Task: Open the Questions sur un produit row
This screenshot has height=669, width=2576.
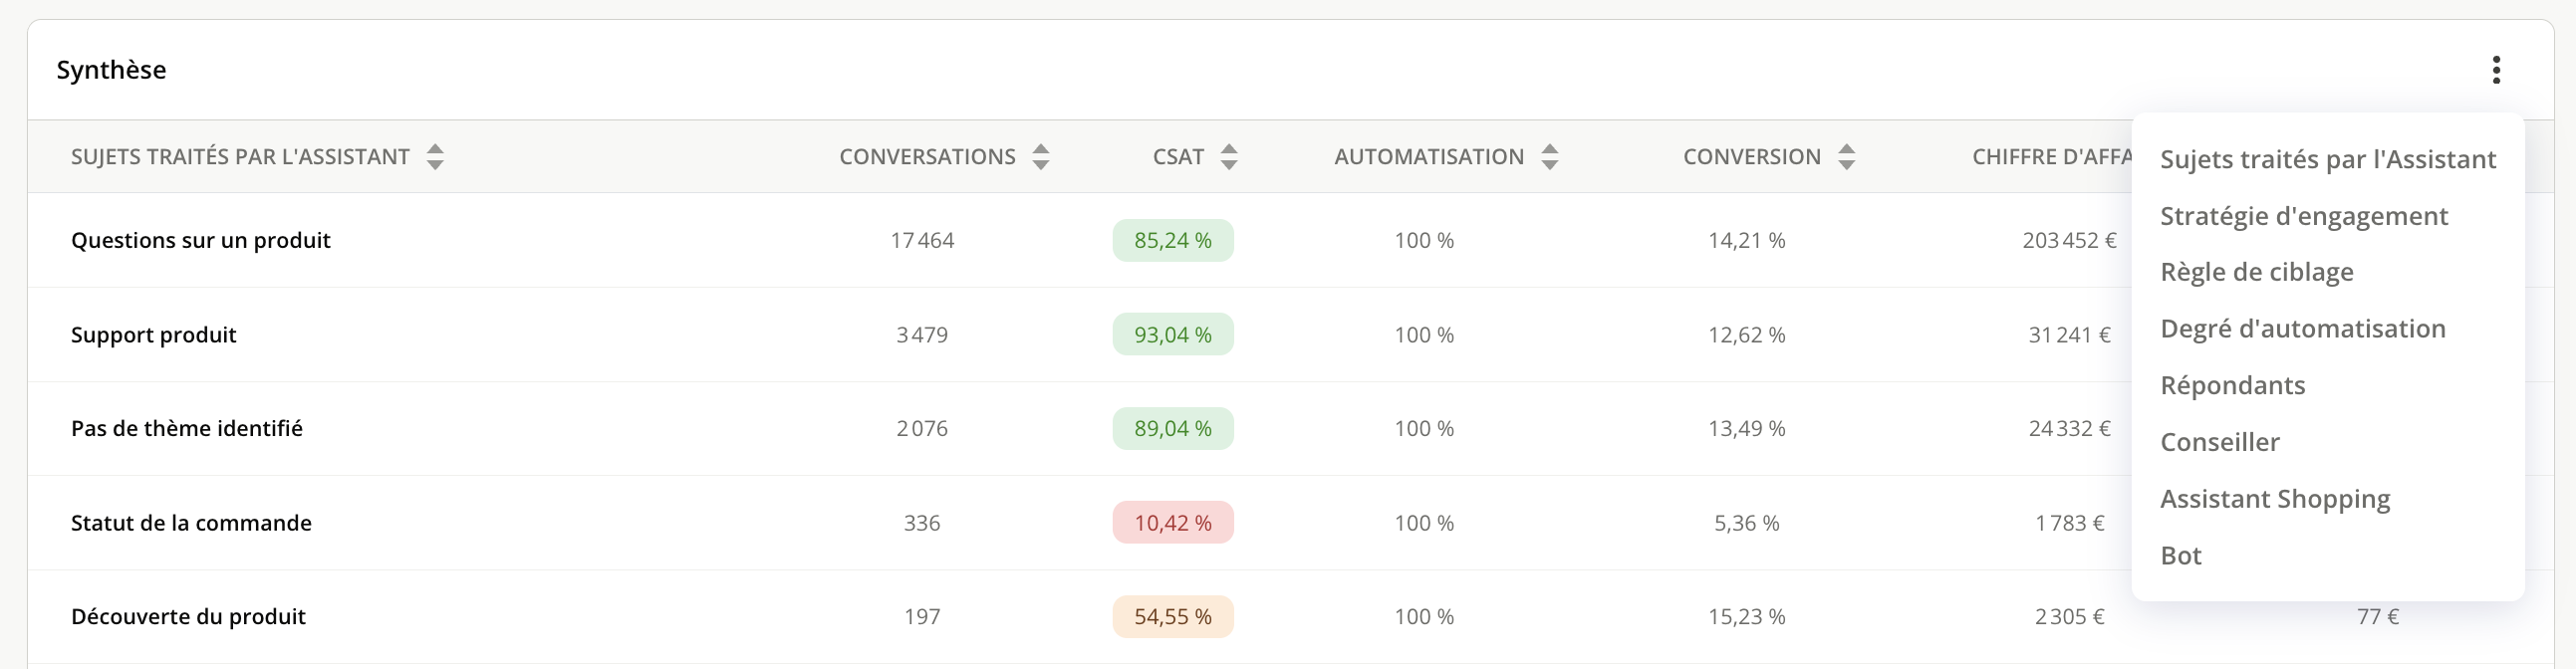Action: pyautogui.click(x=200, y=241)
